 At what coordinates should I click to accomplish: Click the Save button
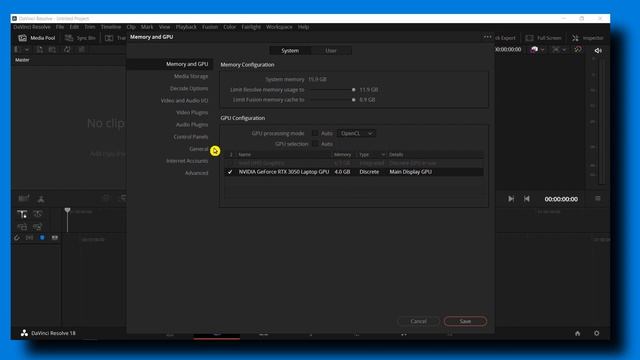pos(465,321)
